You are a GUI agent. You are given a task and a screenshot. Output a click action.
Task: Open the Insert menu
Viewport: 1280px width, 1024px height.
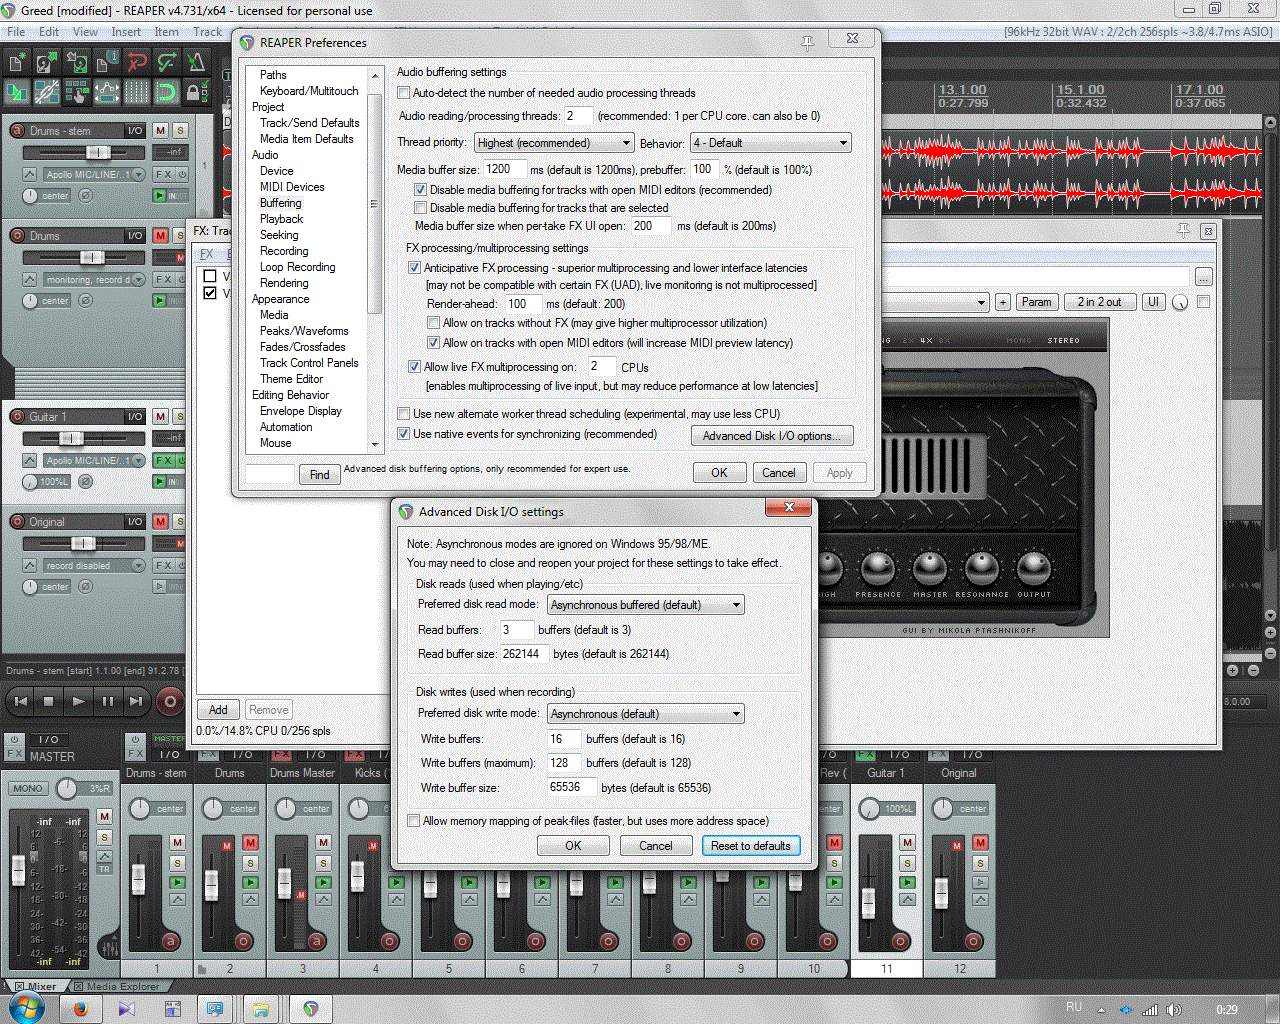126,32
